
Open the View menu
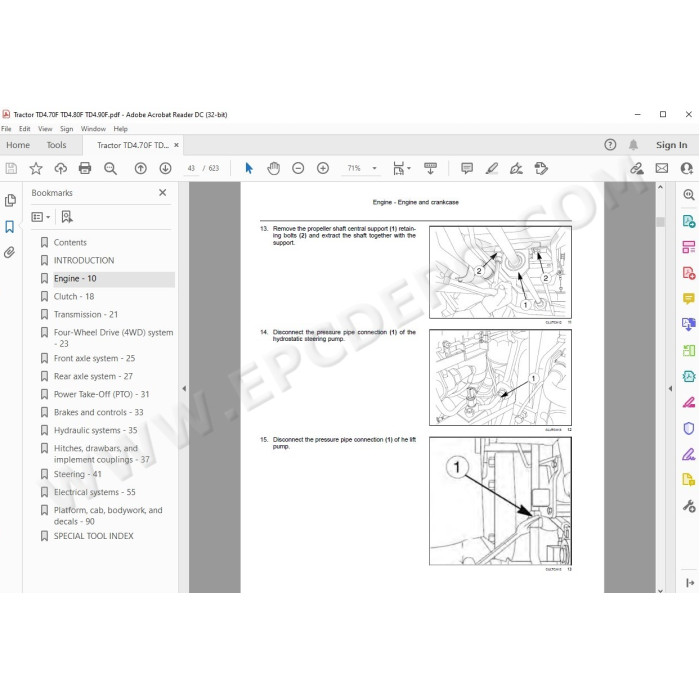pos(45,129)
